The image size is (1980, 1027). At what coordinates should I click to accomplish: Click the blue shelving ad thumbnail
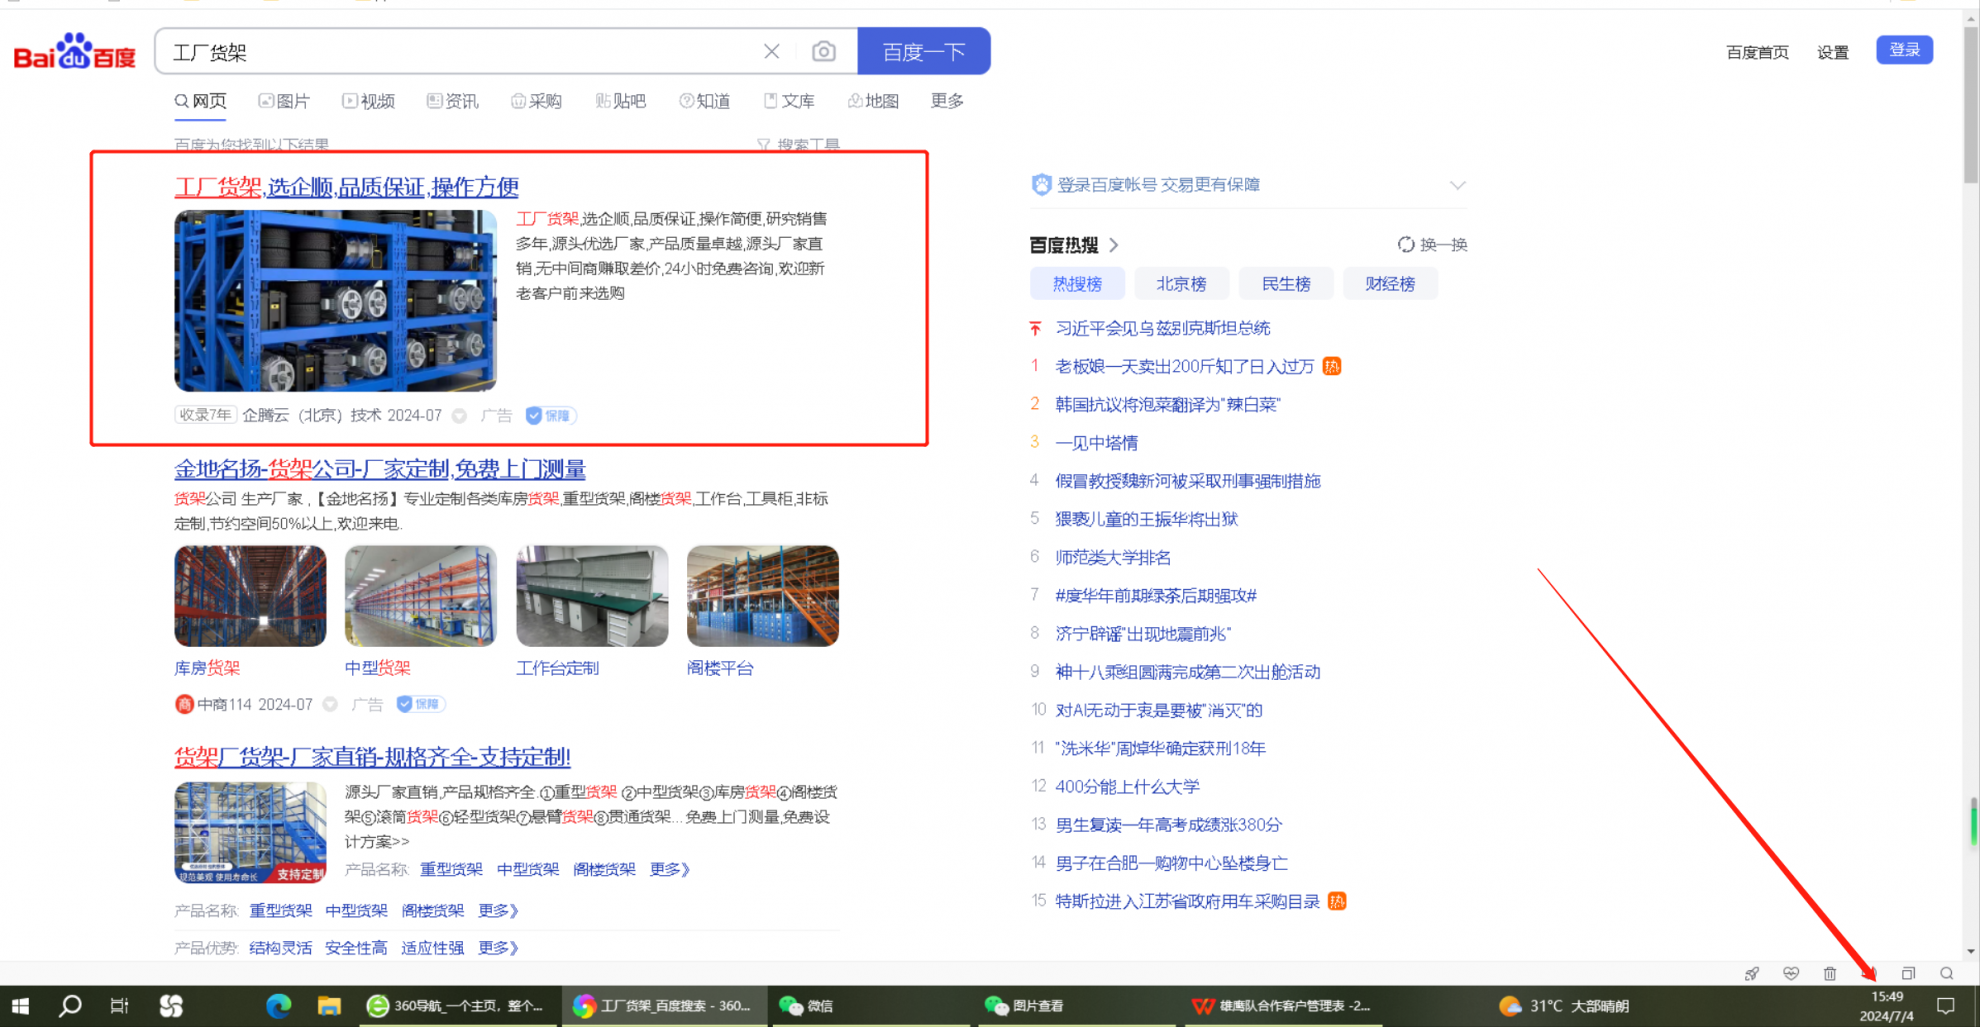tap(335, 301)
